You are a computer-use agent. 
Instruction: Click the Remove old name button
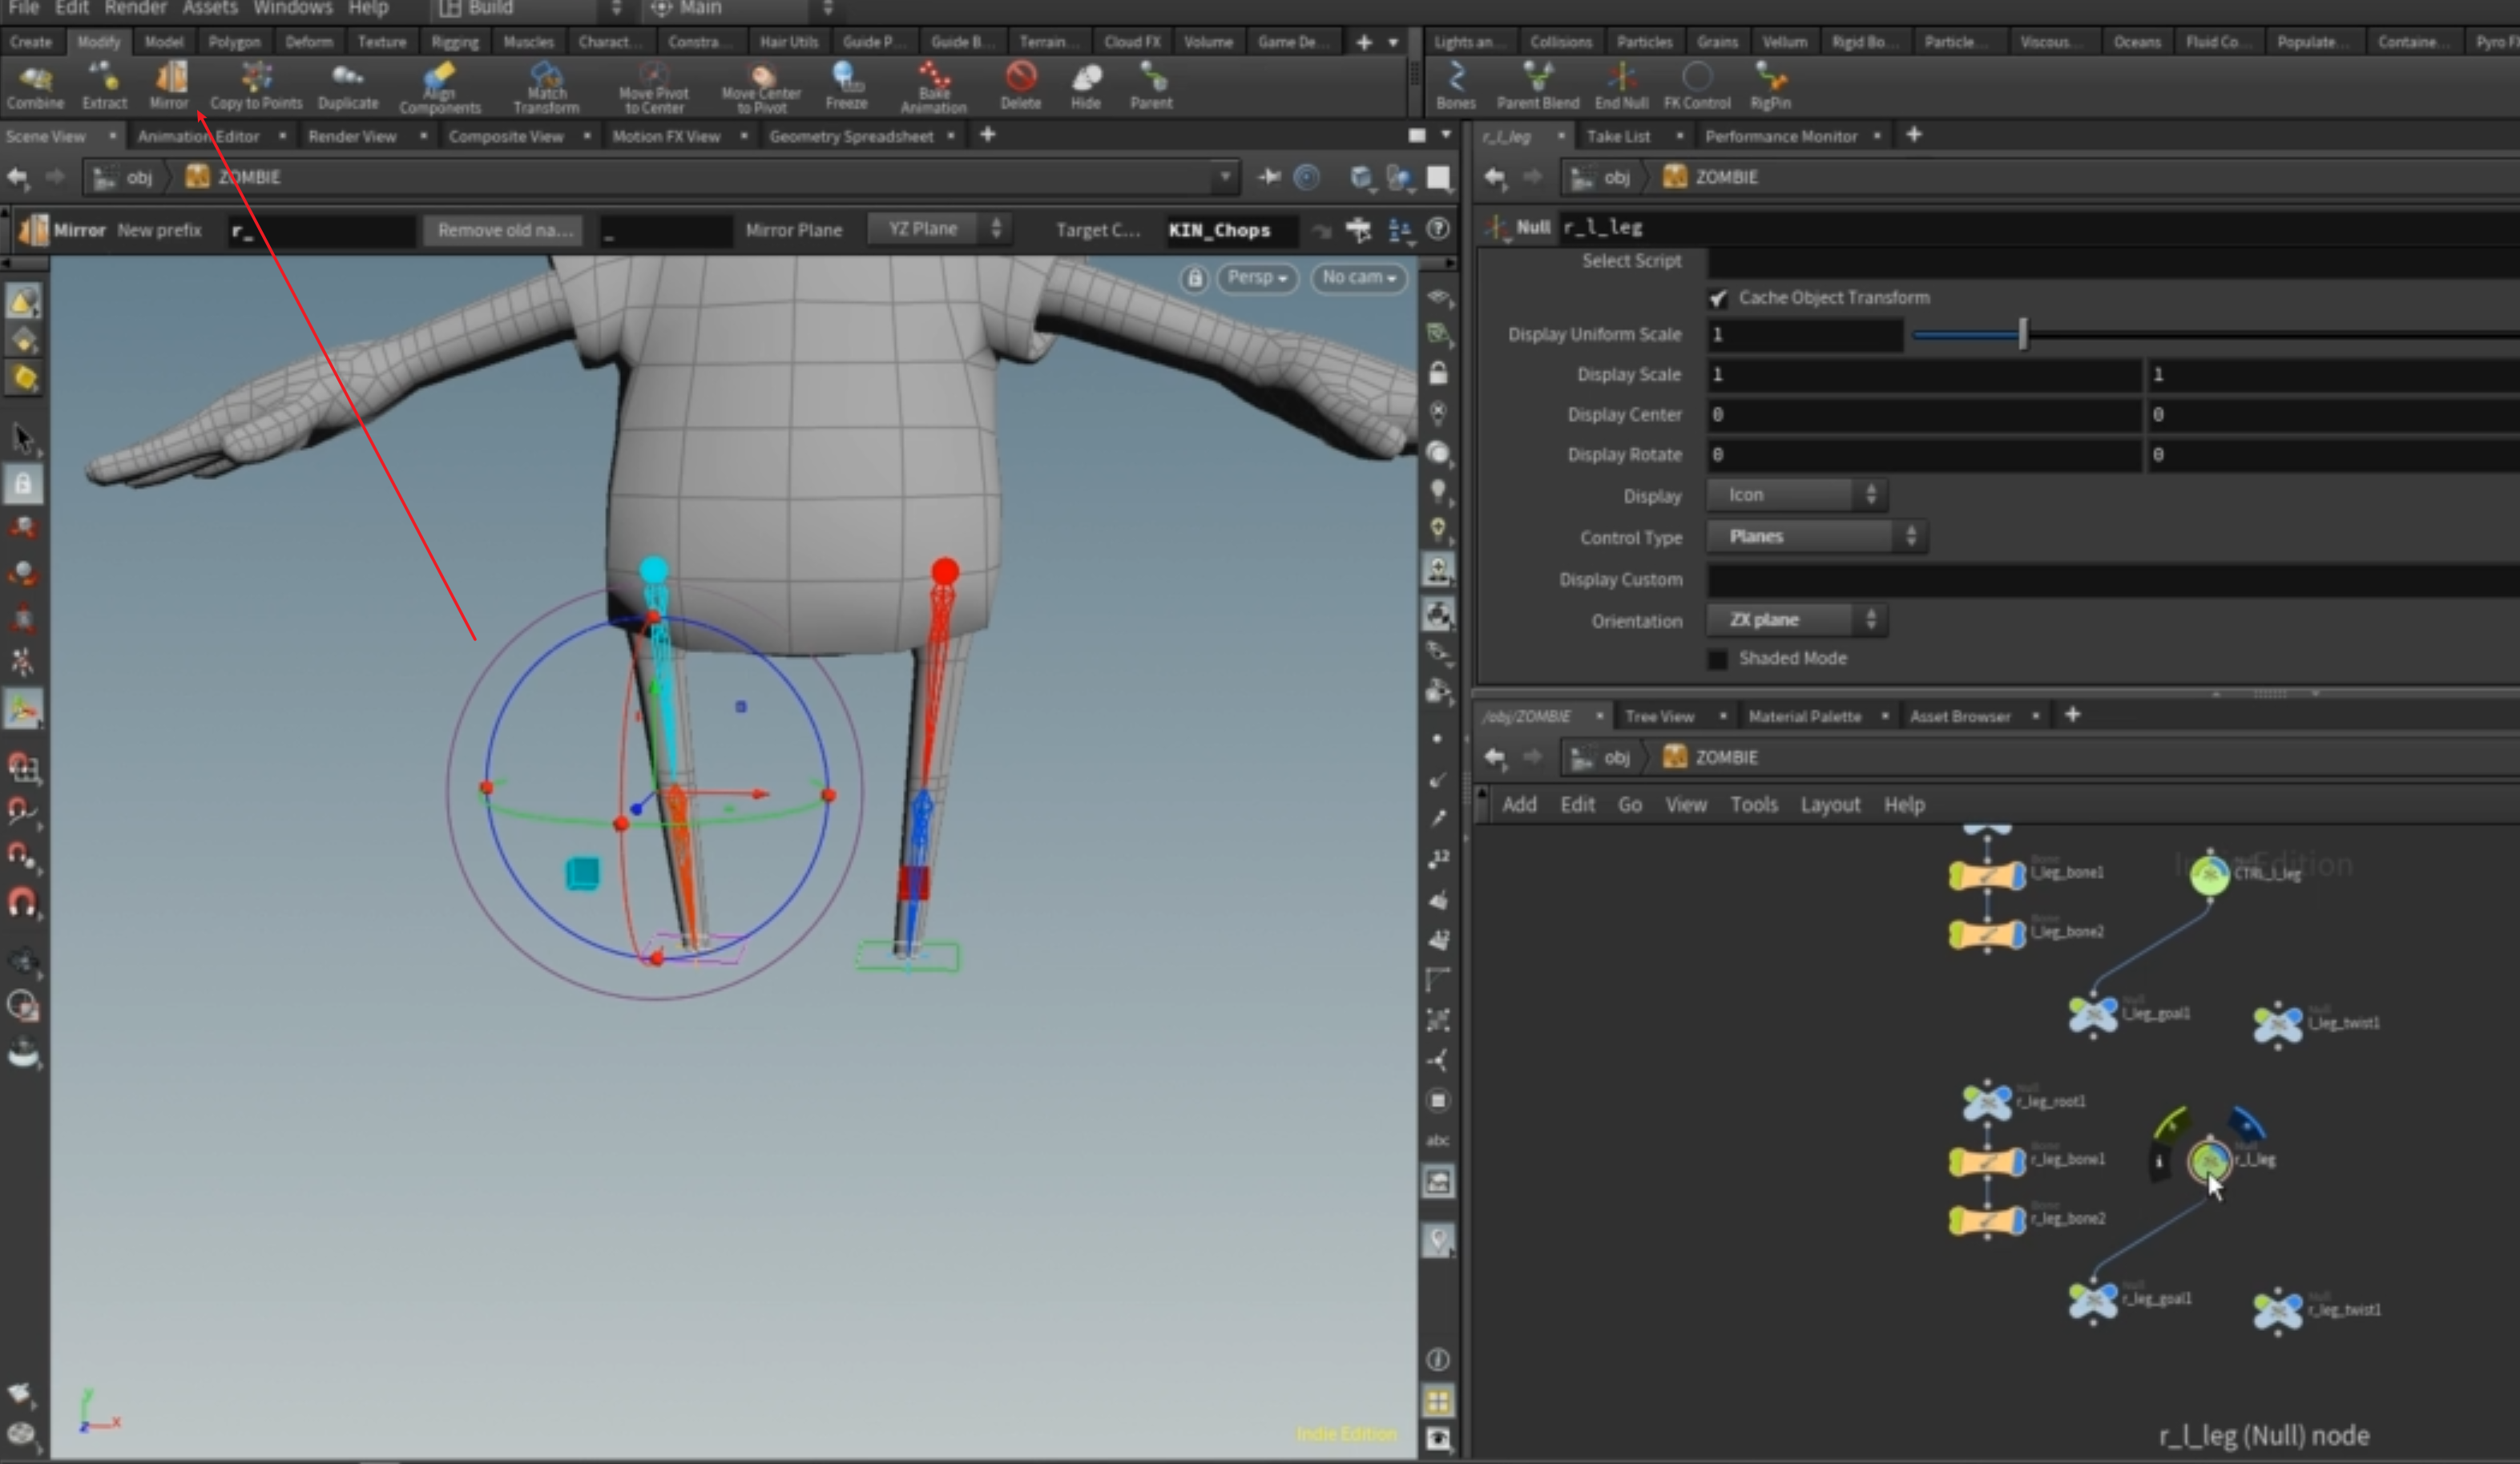point(505,230)
